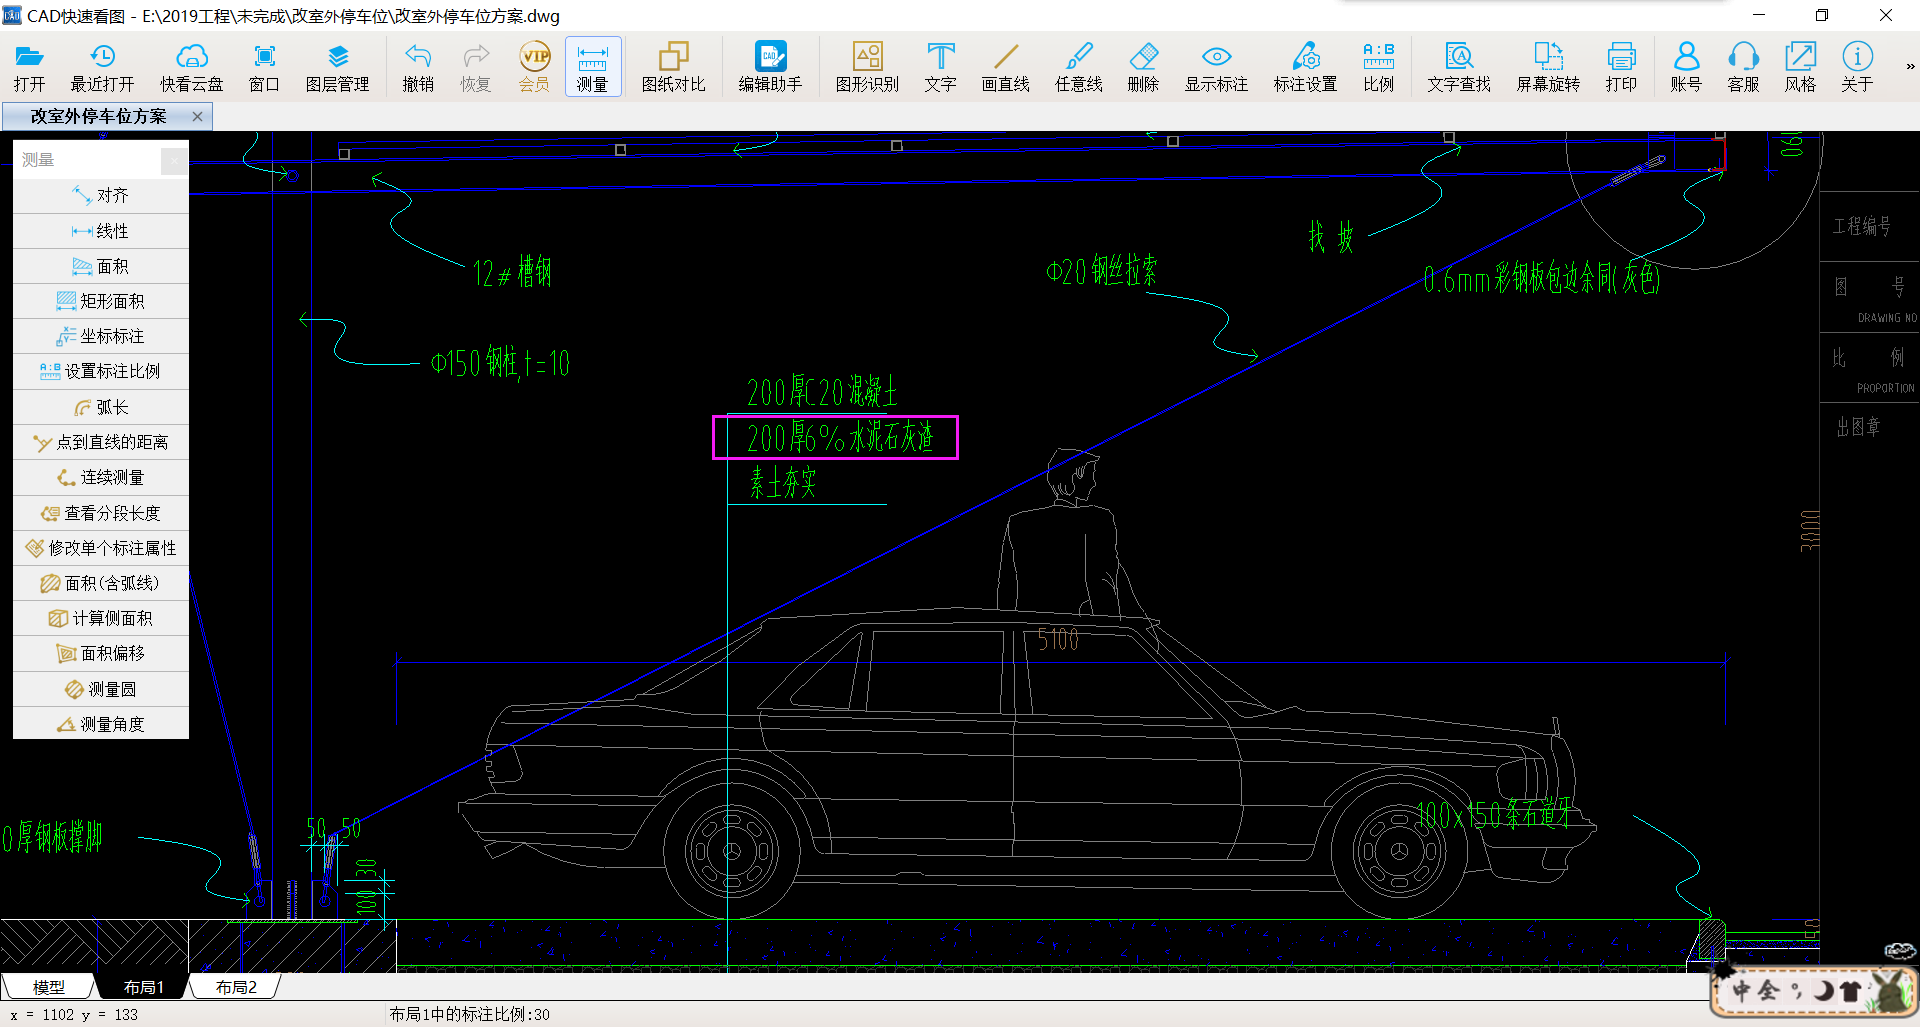Viewport: 1920px width, 1027px height.
Task: Select 测量圆 circle measurement
Action: (101, 689)
